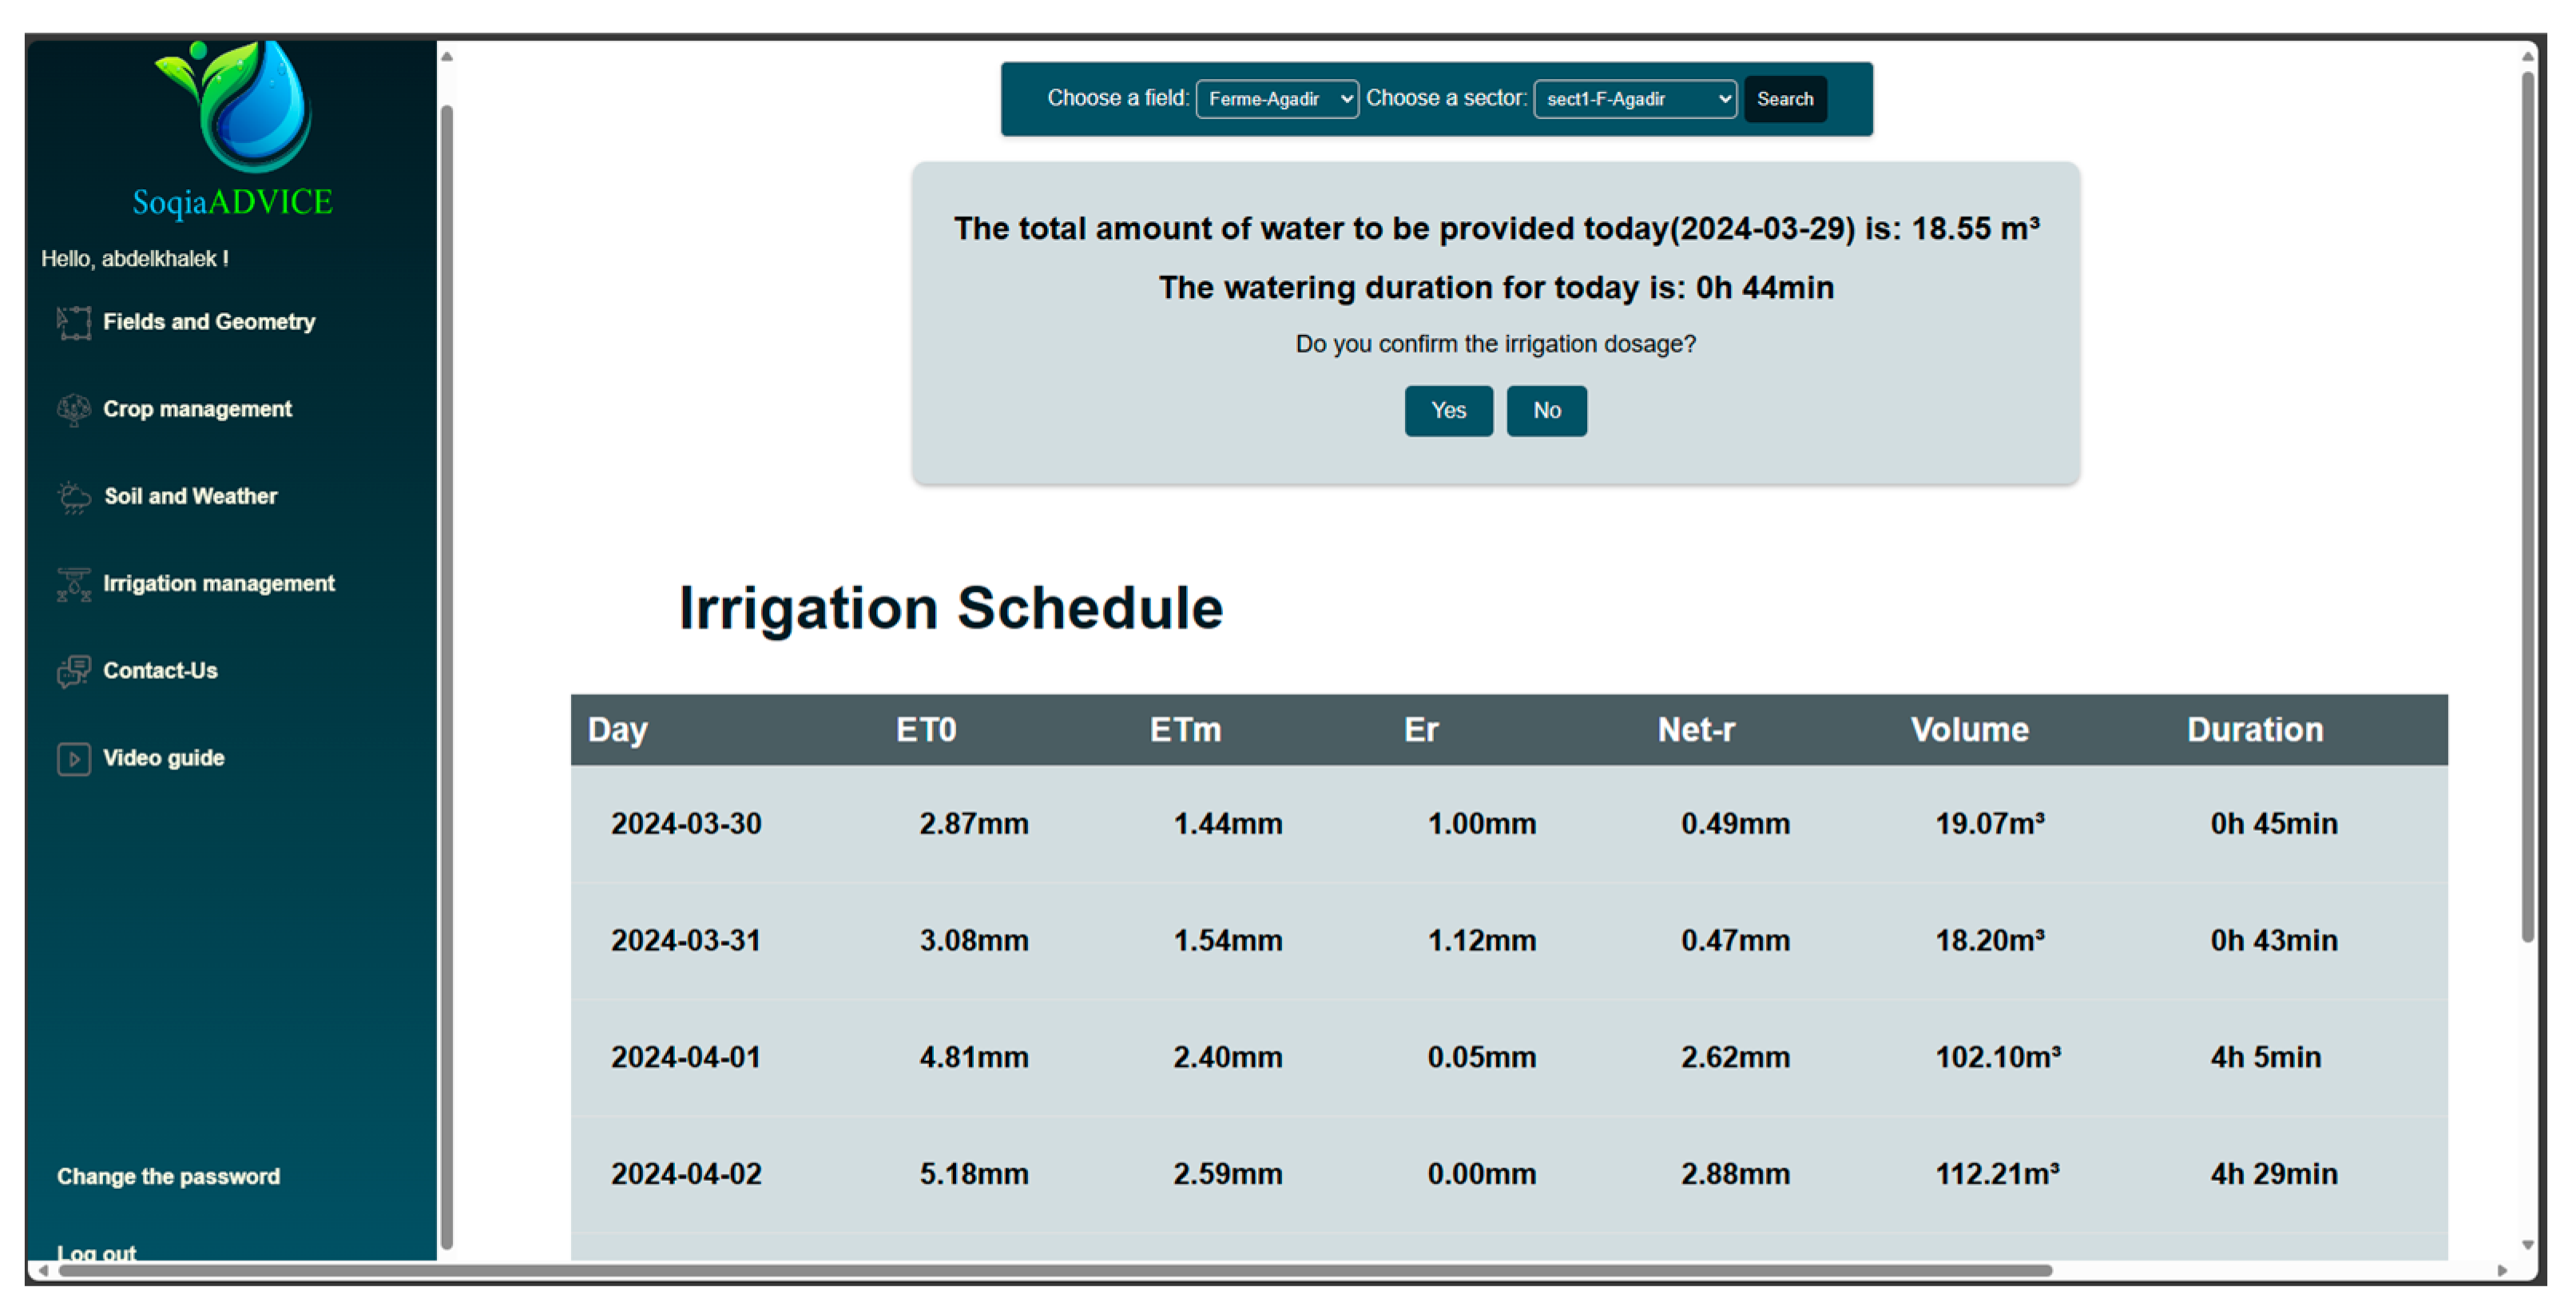
Task: Click Change the password link
Action: pyautogui.click(x=168, y=1176)
